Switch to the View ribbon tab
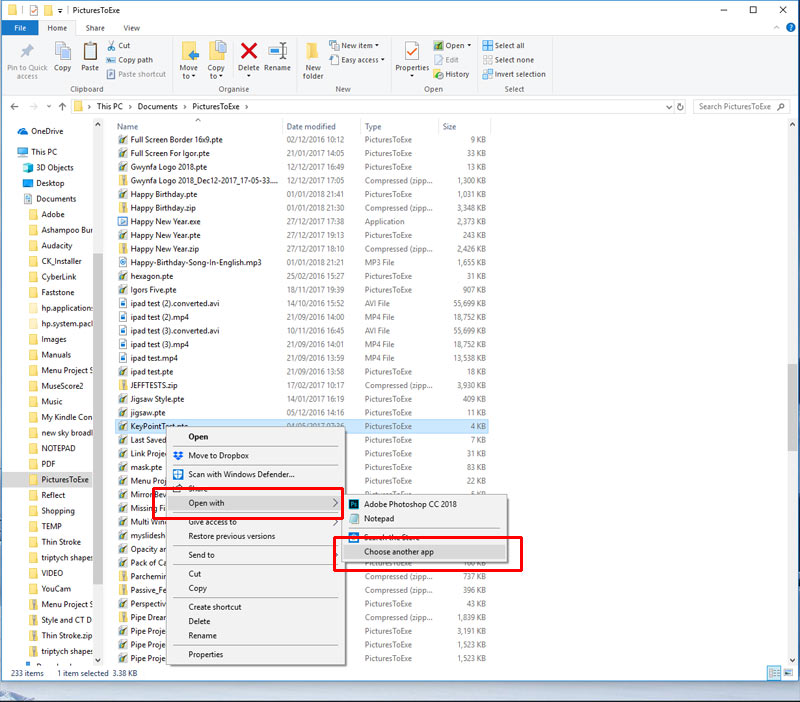 click(132, 28)
